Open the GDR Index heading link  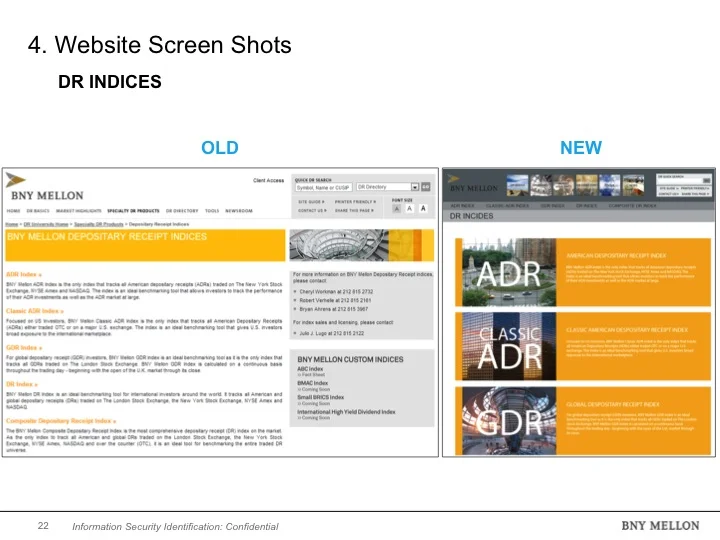coord(24,348)
